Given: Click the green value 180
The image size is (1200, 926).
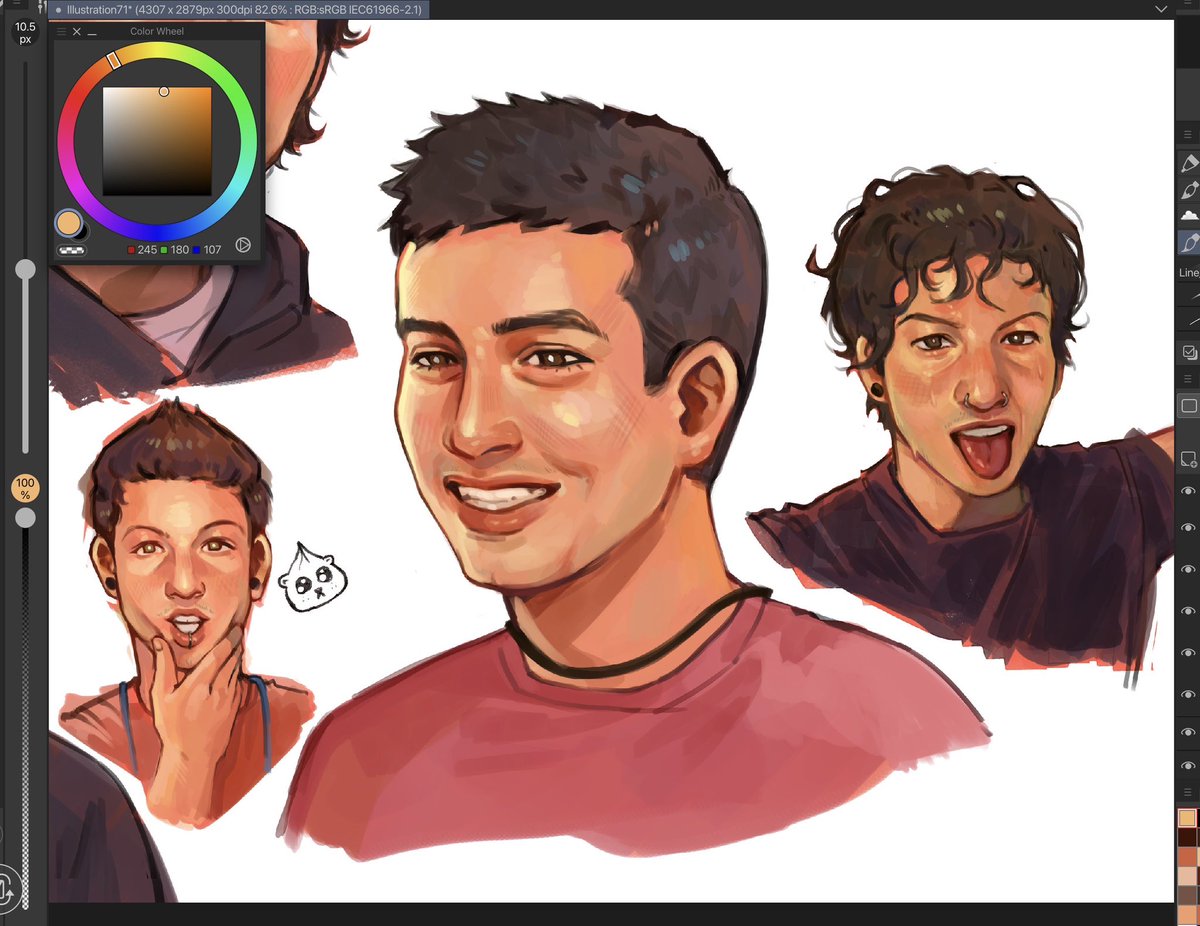Looking at the screenshot, I should 180,249.
